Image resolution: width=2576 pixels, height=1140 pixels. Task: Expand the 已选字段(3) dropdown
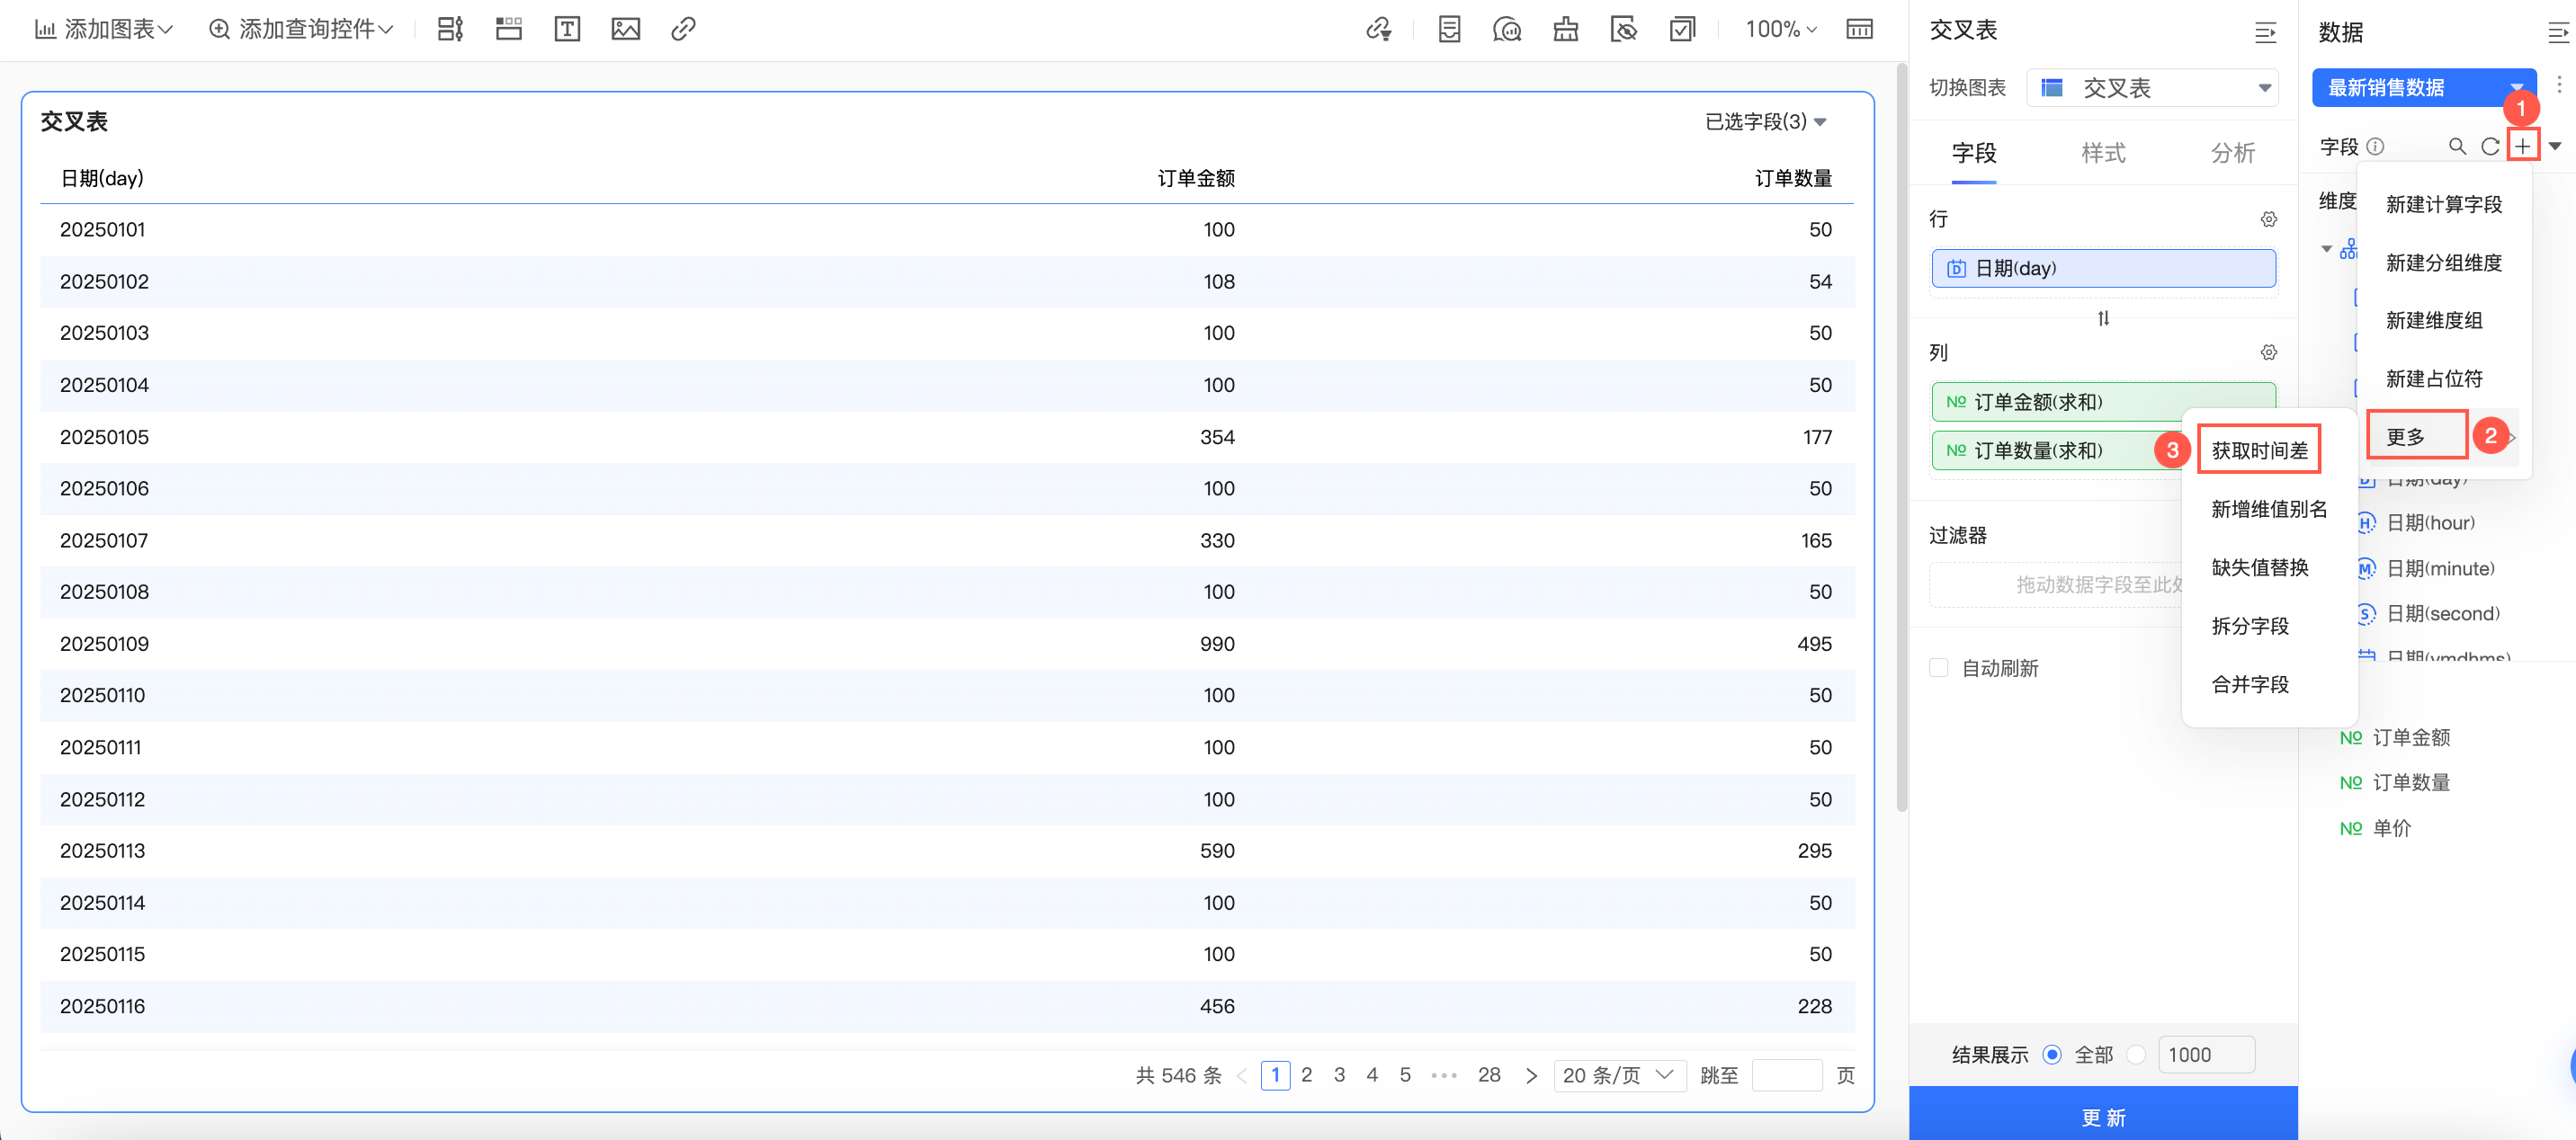1765,121
